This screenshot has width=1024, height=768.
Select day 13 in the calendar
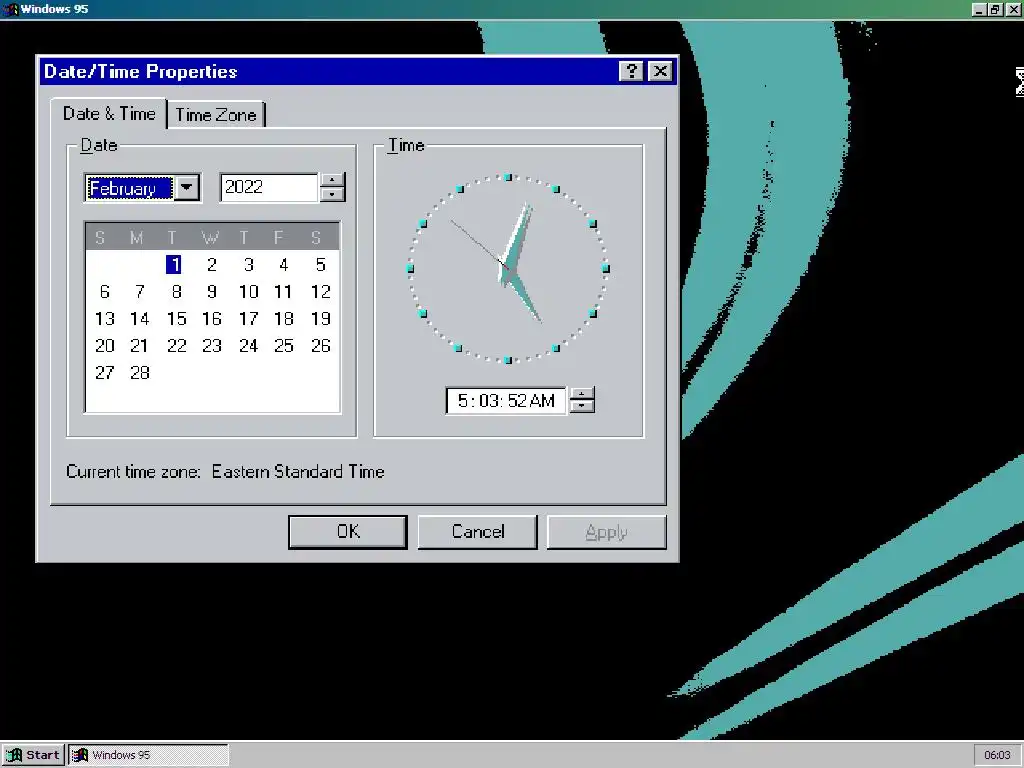coord(104,319)
